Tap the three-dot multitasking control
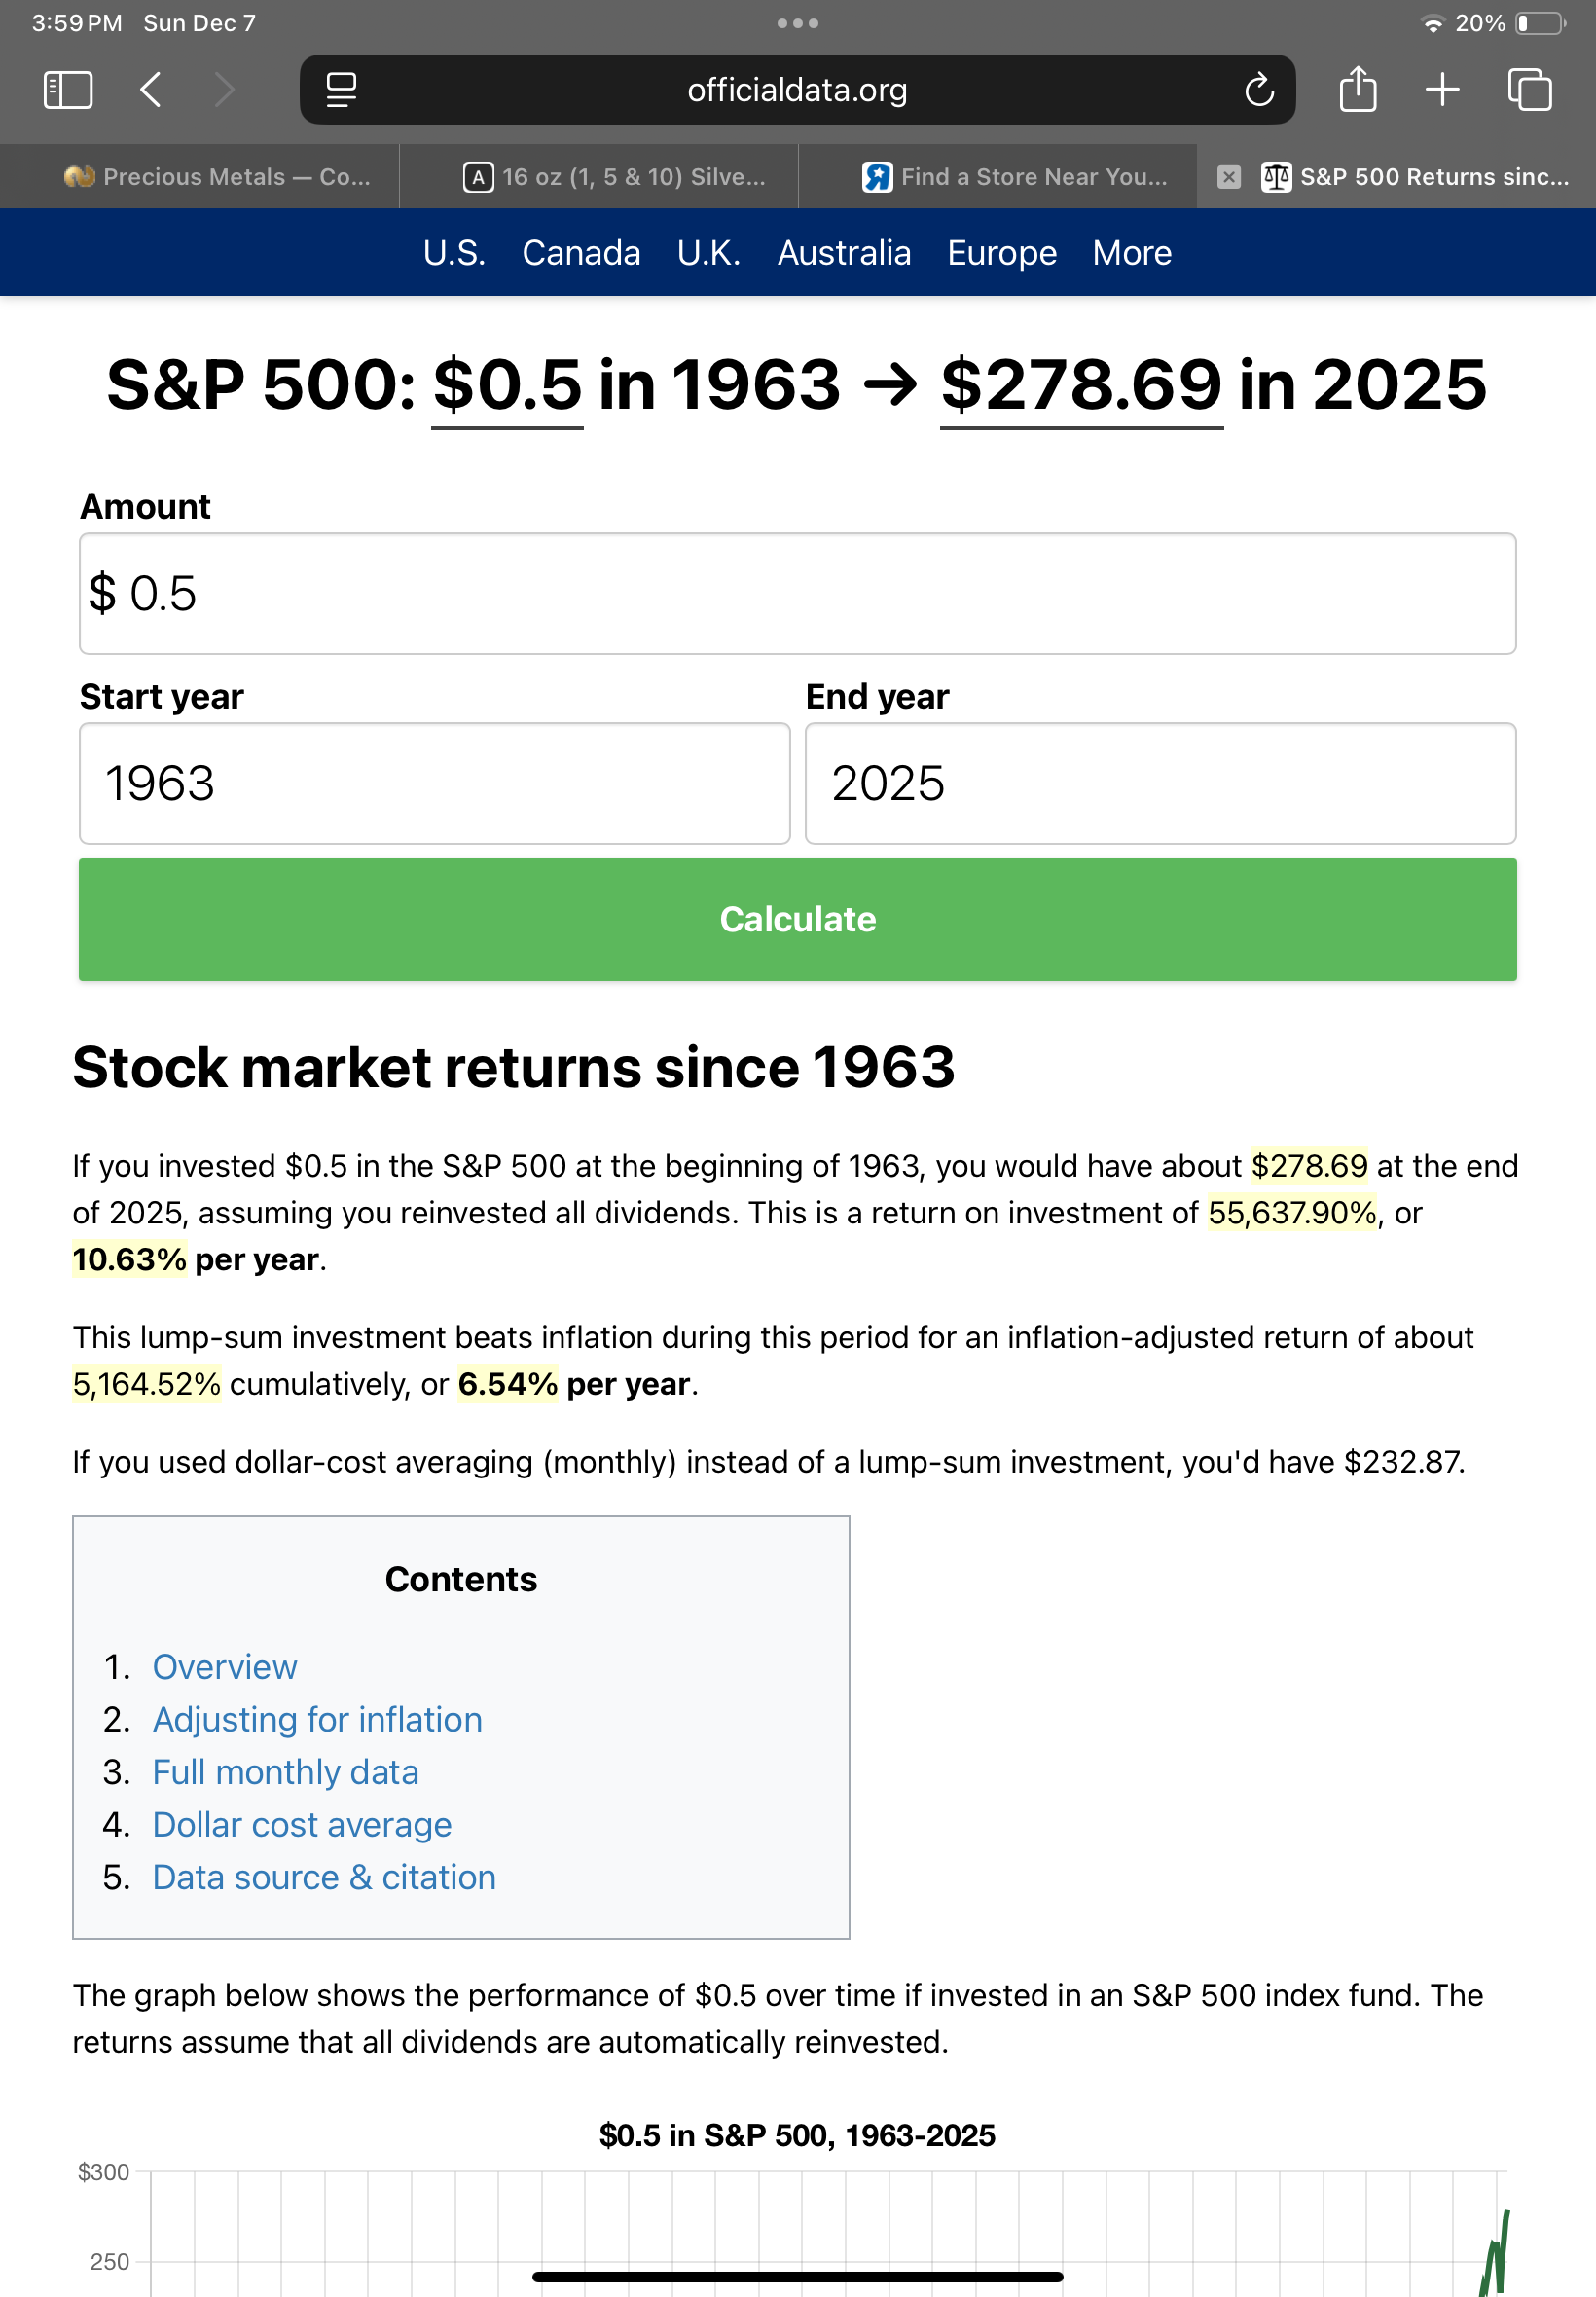Screen dimensions: 1596x2297 797,23
